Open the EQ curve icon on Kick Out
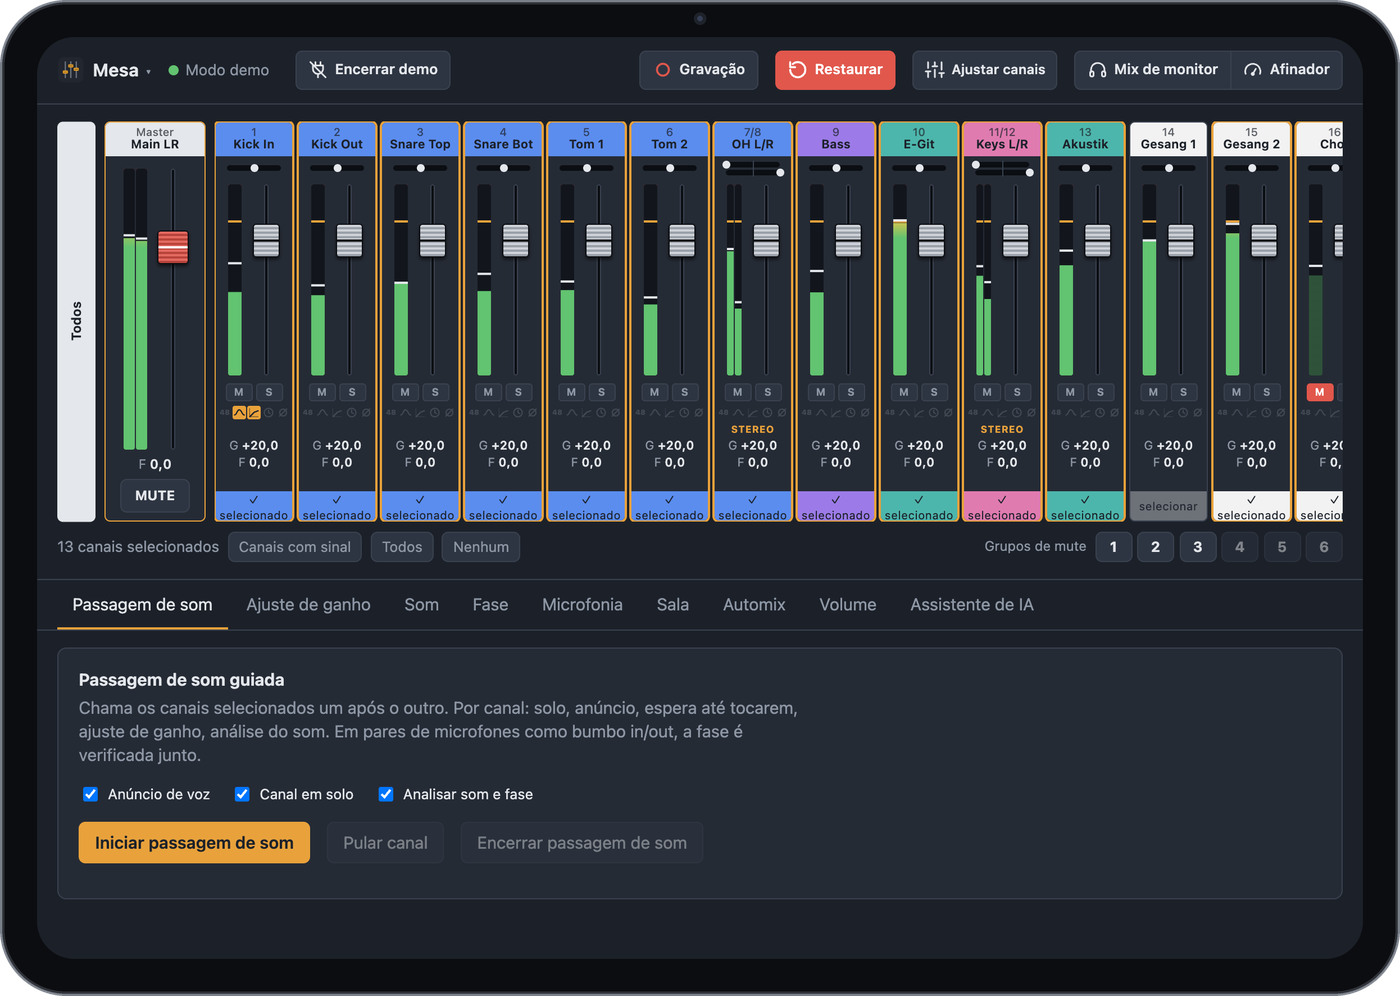The width and height of the screenshot is (1400, 996). click(322, 413)
